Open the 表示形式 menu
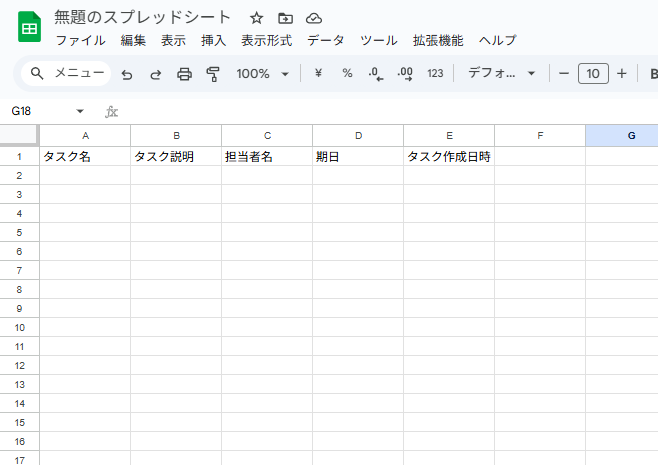 pos(266,40)
